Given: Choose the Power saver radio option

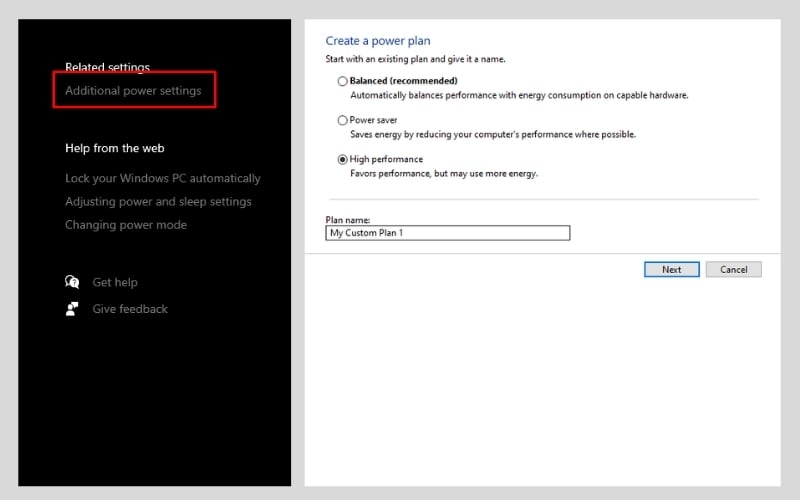Looking at the screenshot, I should (x=343, y=120).
